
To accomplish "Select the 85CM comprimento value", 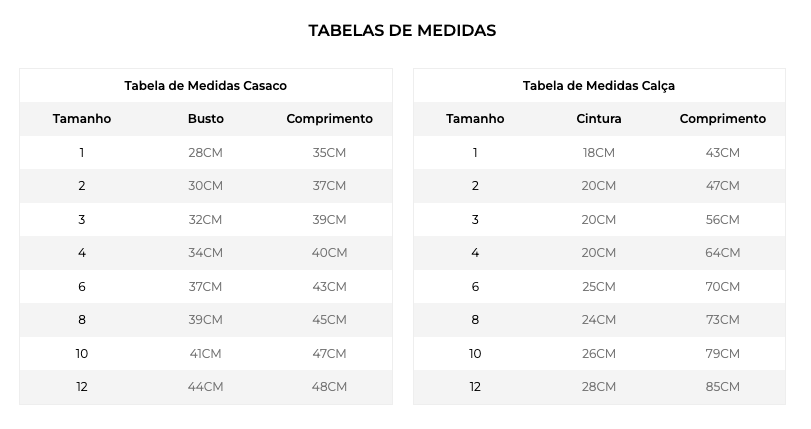I will (x=722, y=387).
